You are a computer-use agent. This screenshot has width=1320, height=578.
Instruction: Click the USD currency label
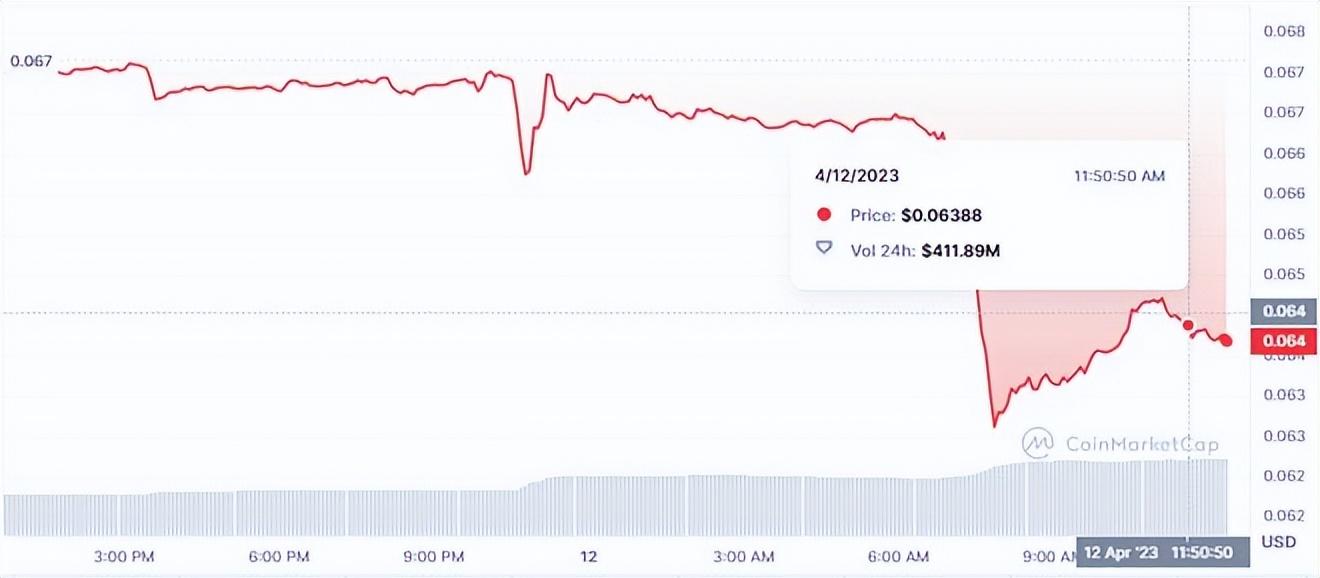coord(1277,542)
